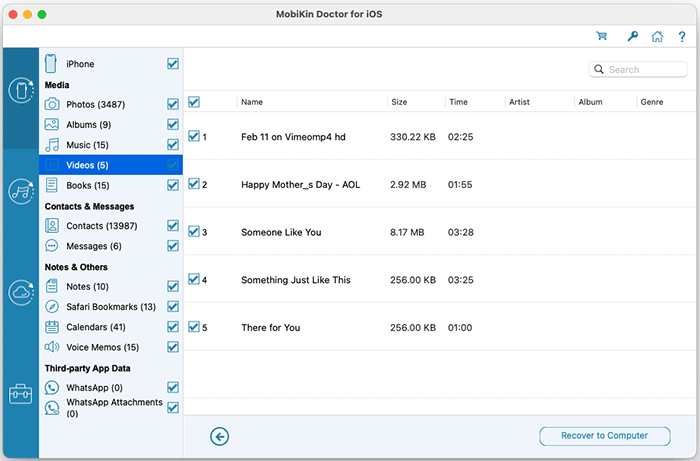This screenshot has height=461, width=700.
Task: Select the There for You video row
Action: click(270, 328)
